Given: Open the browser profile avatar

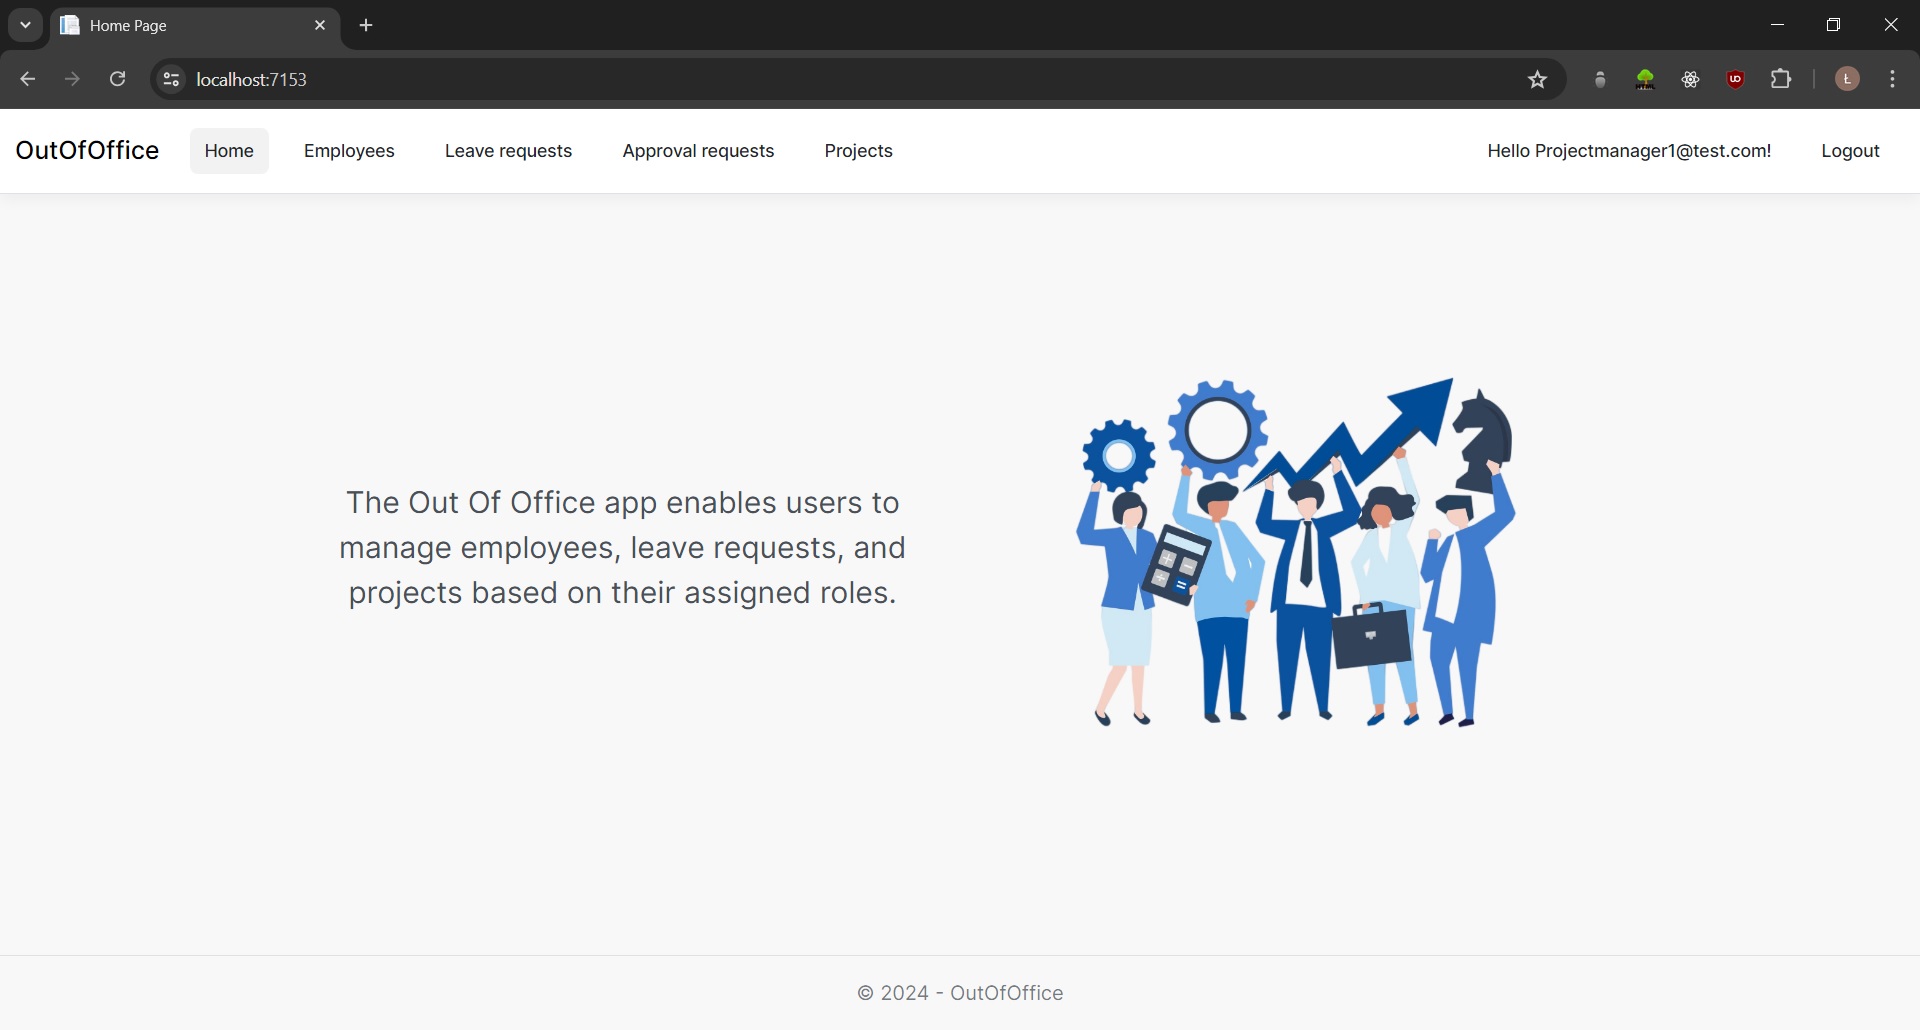Looking at the screenshot, I should (1846, 79).
